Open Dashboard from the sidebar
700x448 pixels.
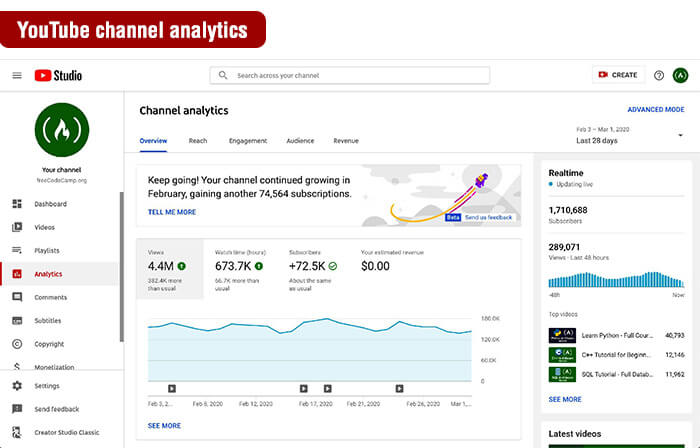(60, 204)
